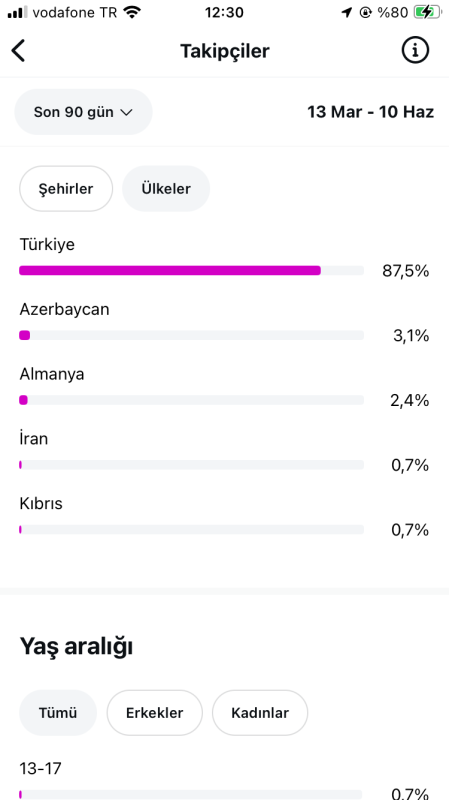
Task: Open the info icon in header
Action: pos(415,51)
